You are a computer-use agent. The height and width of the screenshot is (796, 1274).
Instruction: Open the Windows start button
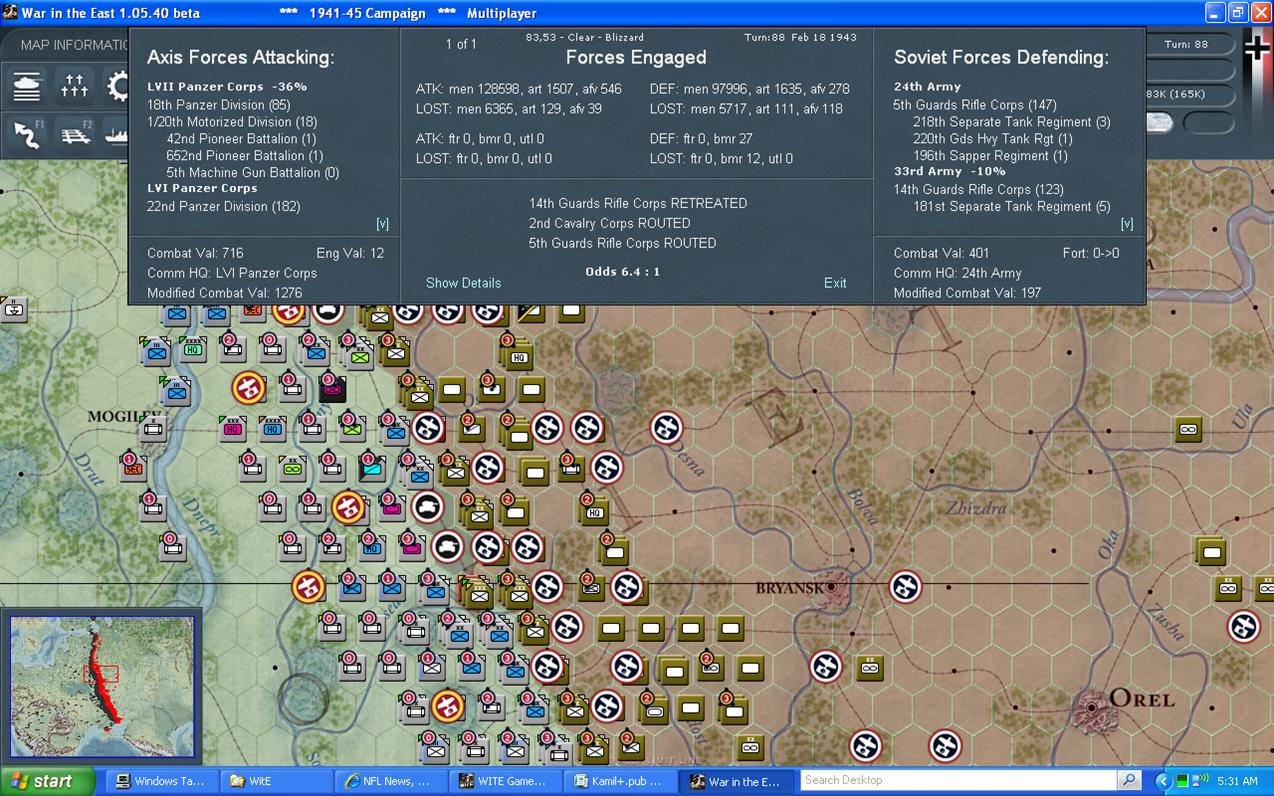point(48,781)
